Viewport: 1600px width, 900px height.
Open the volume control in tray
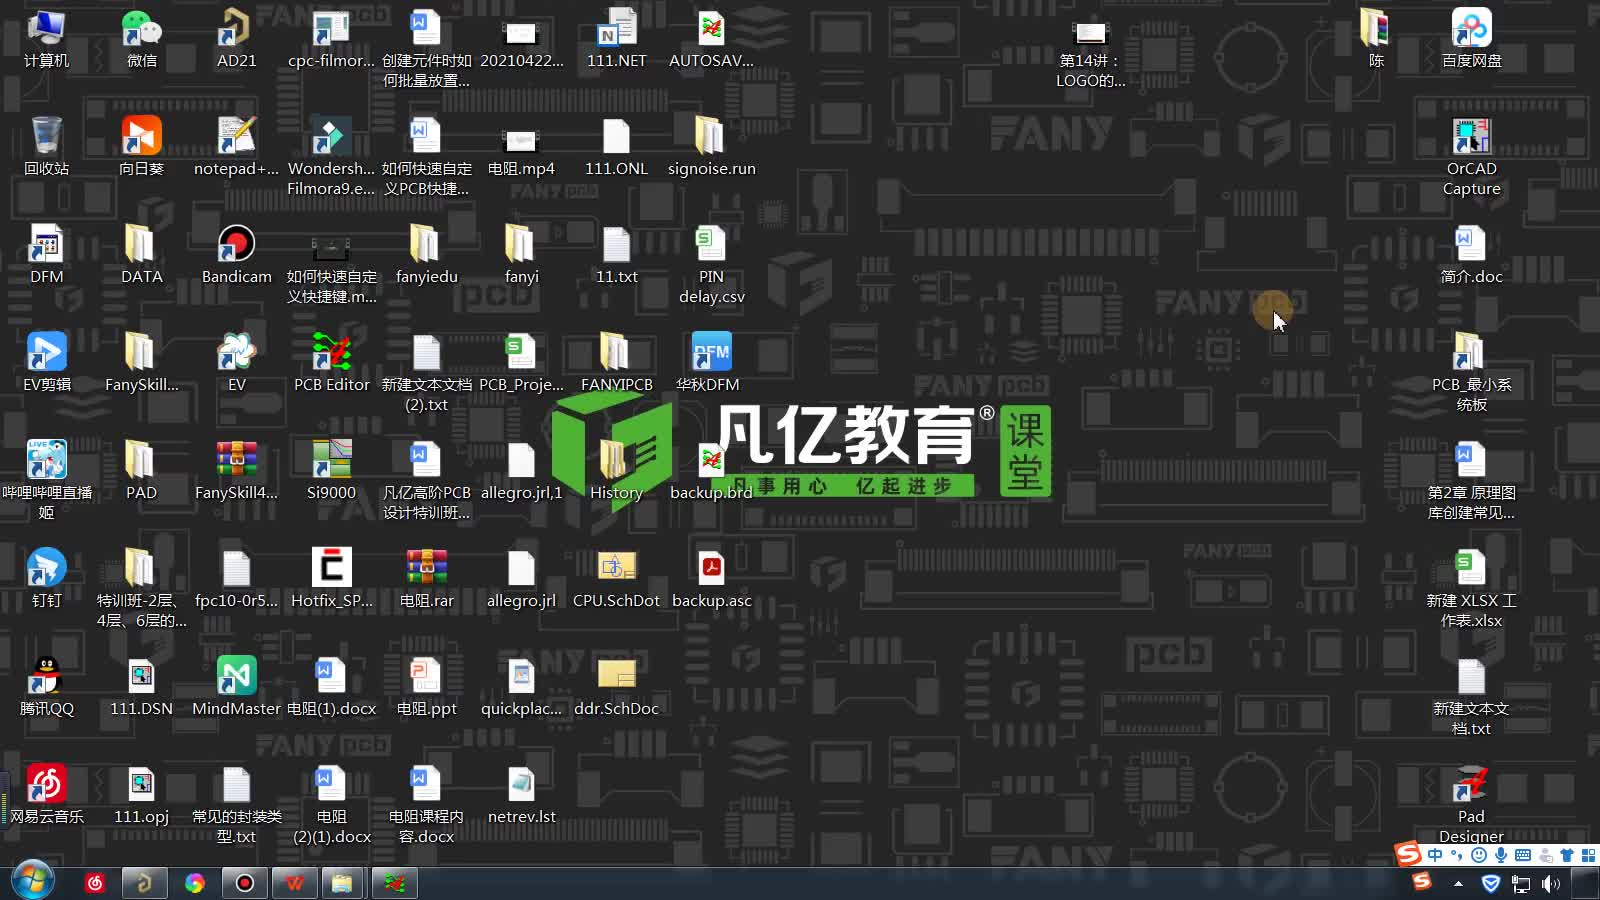(1551, 883)
